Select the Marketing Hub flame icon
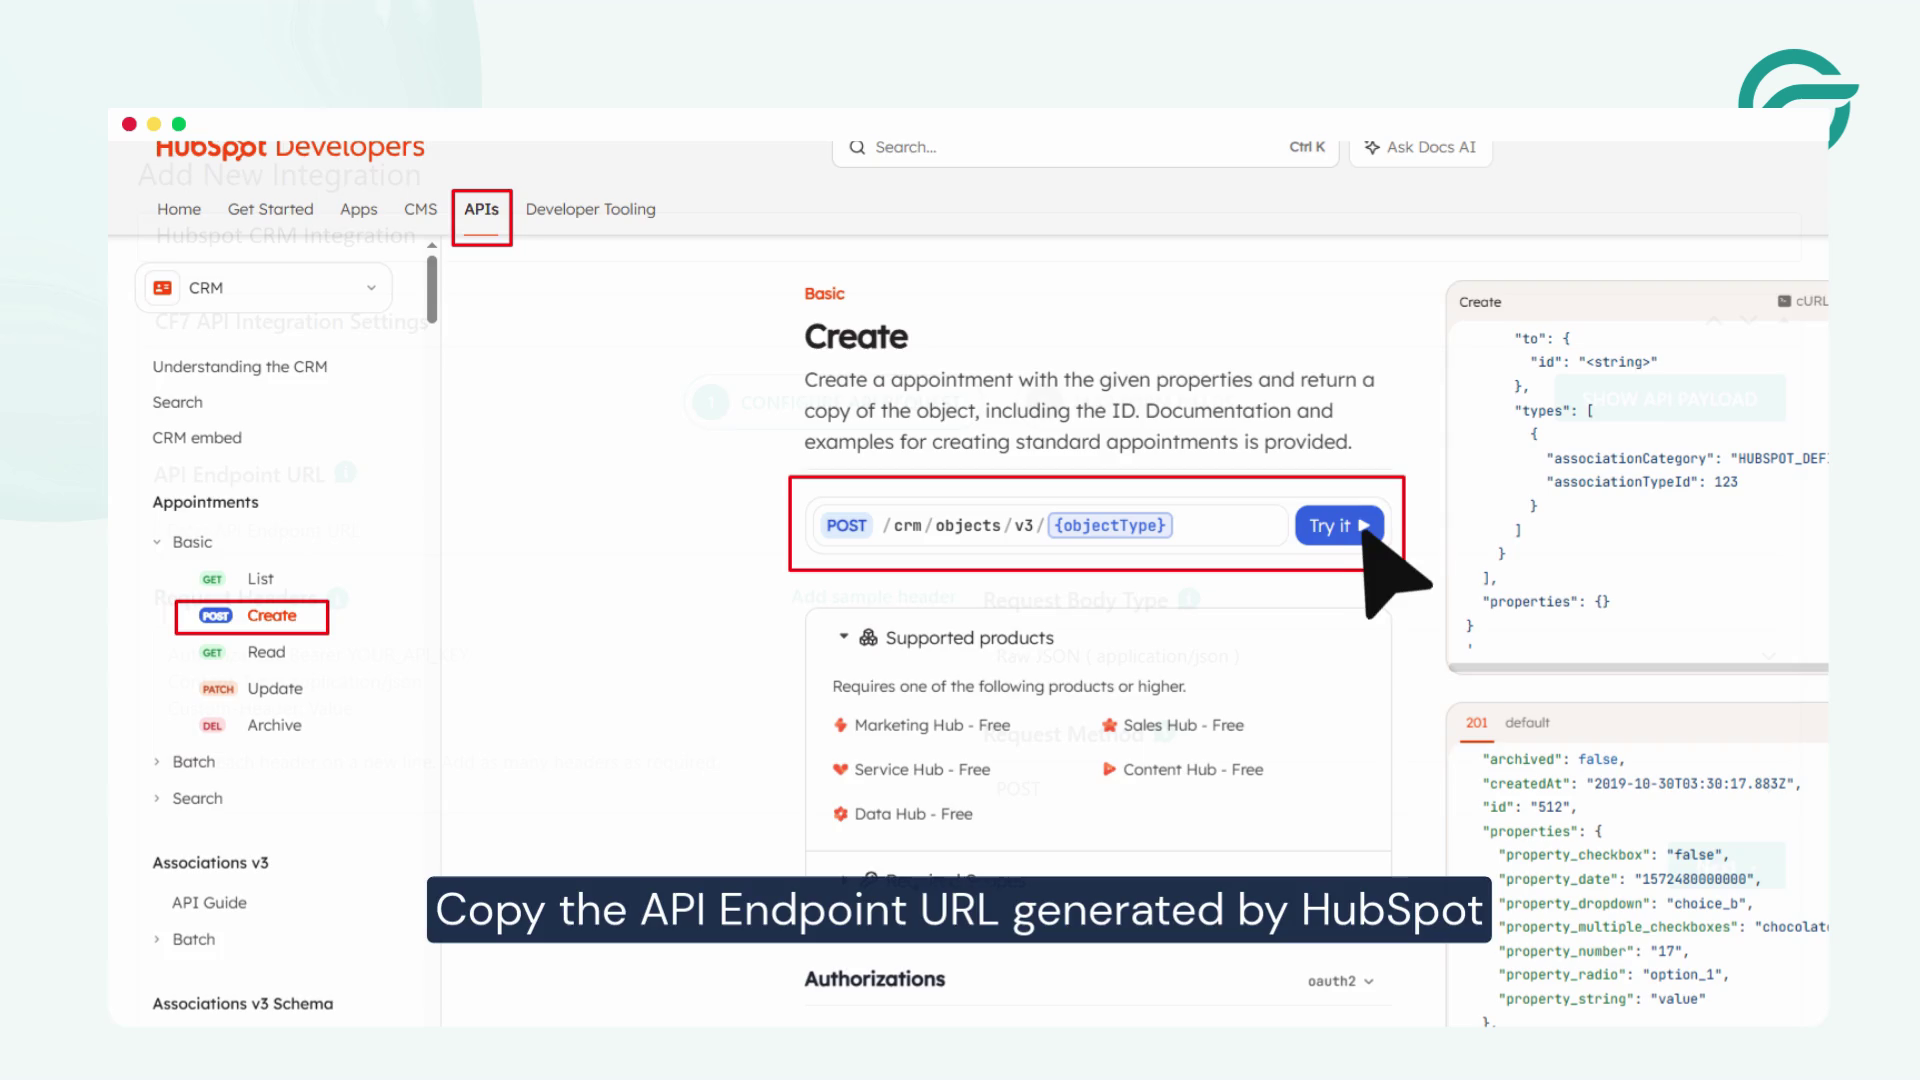Viewport: 1920px width, 1080px height. (840, 725)
